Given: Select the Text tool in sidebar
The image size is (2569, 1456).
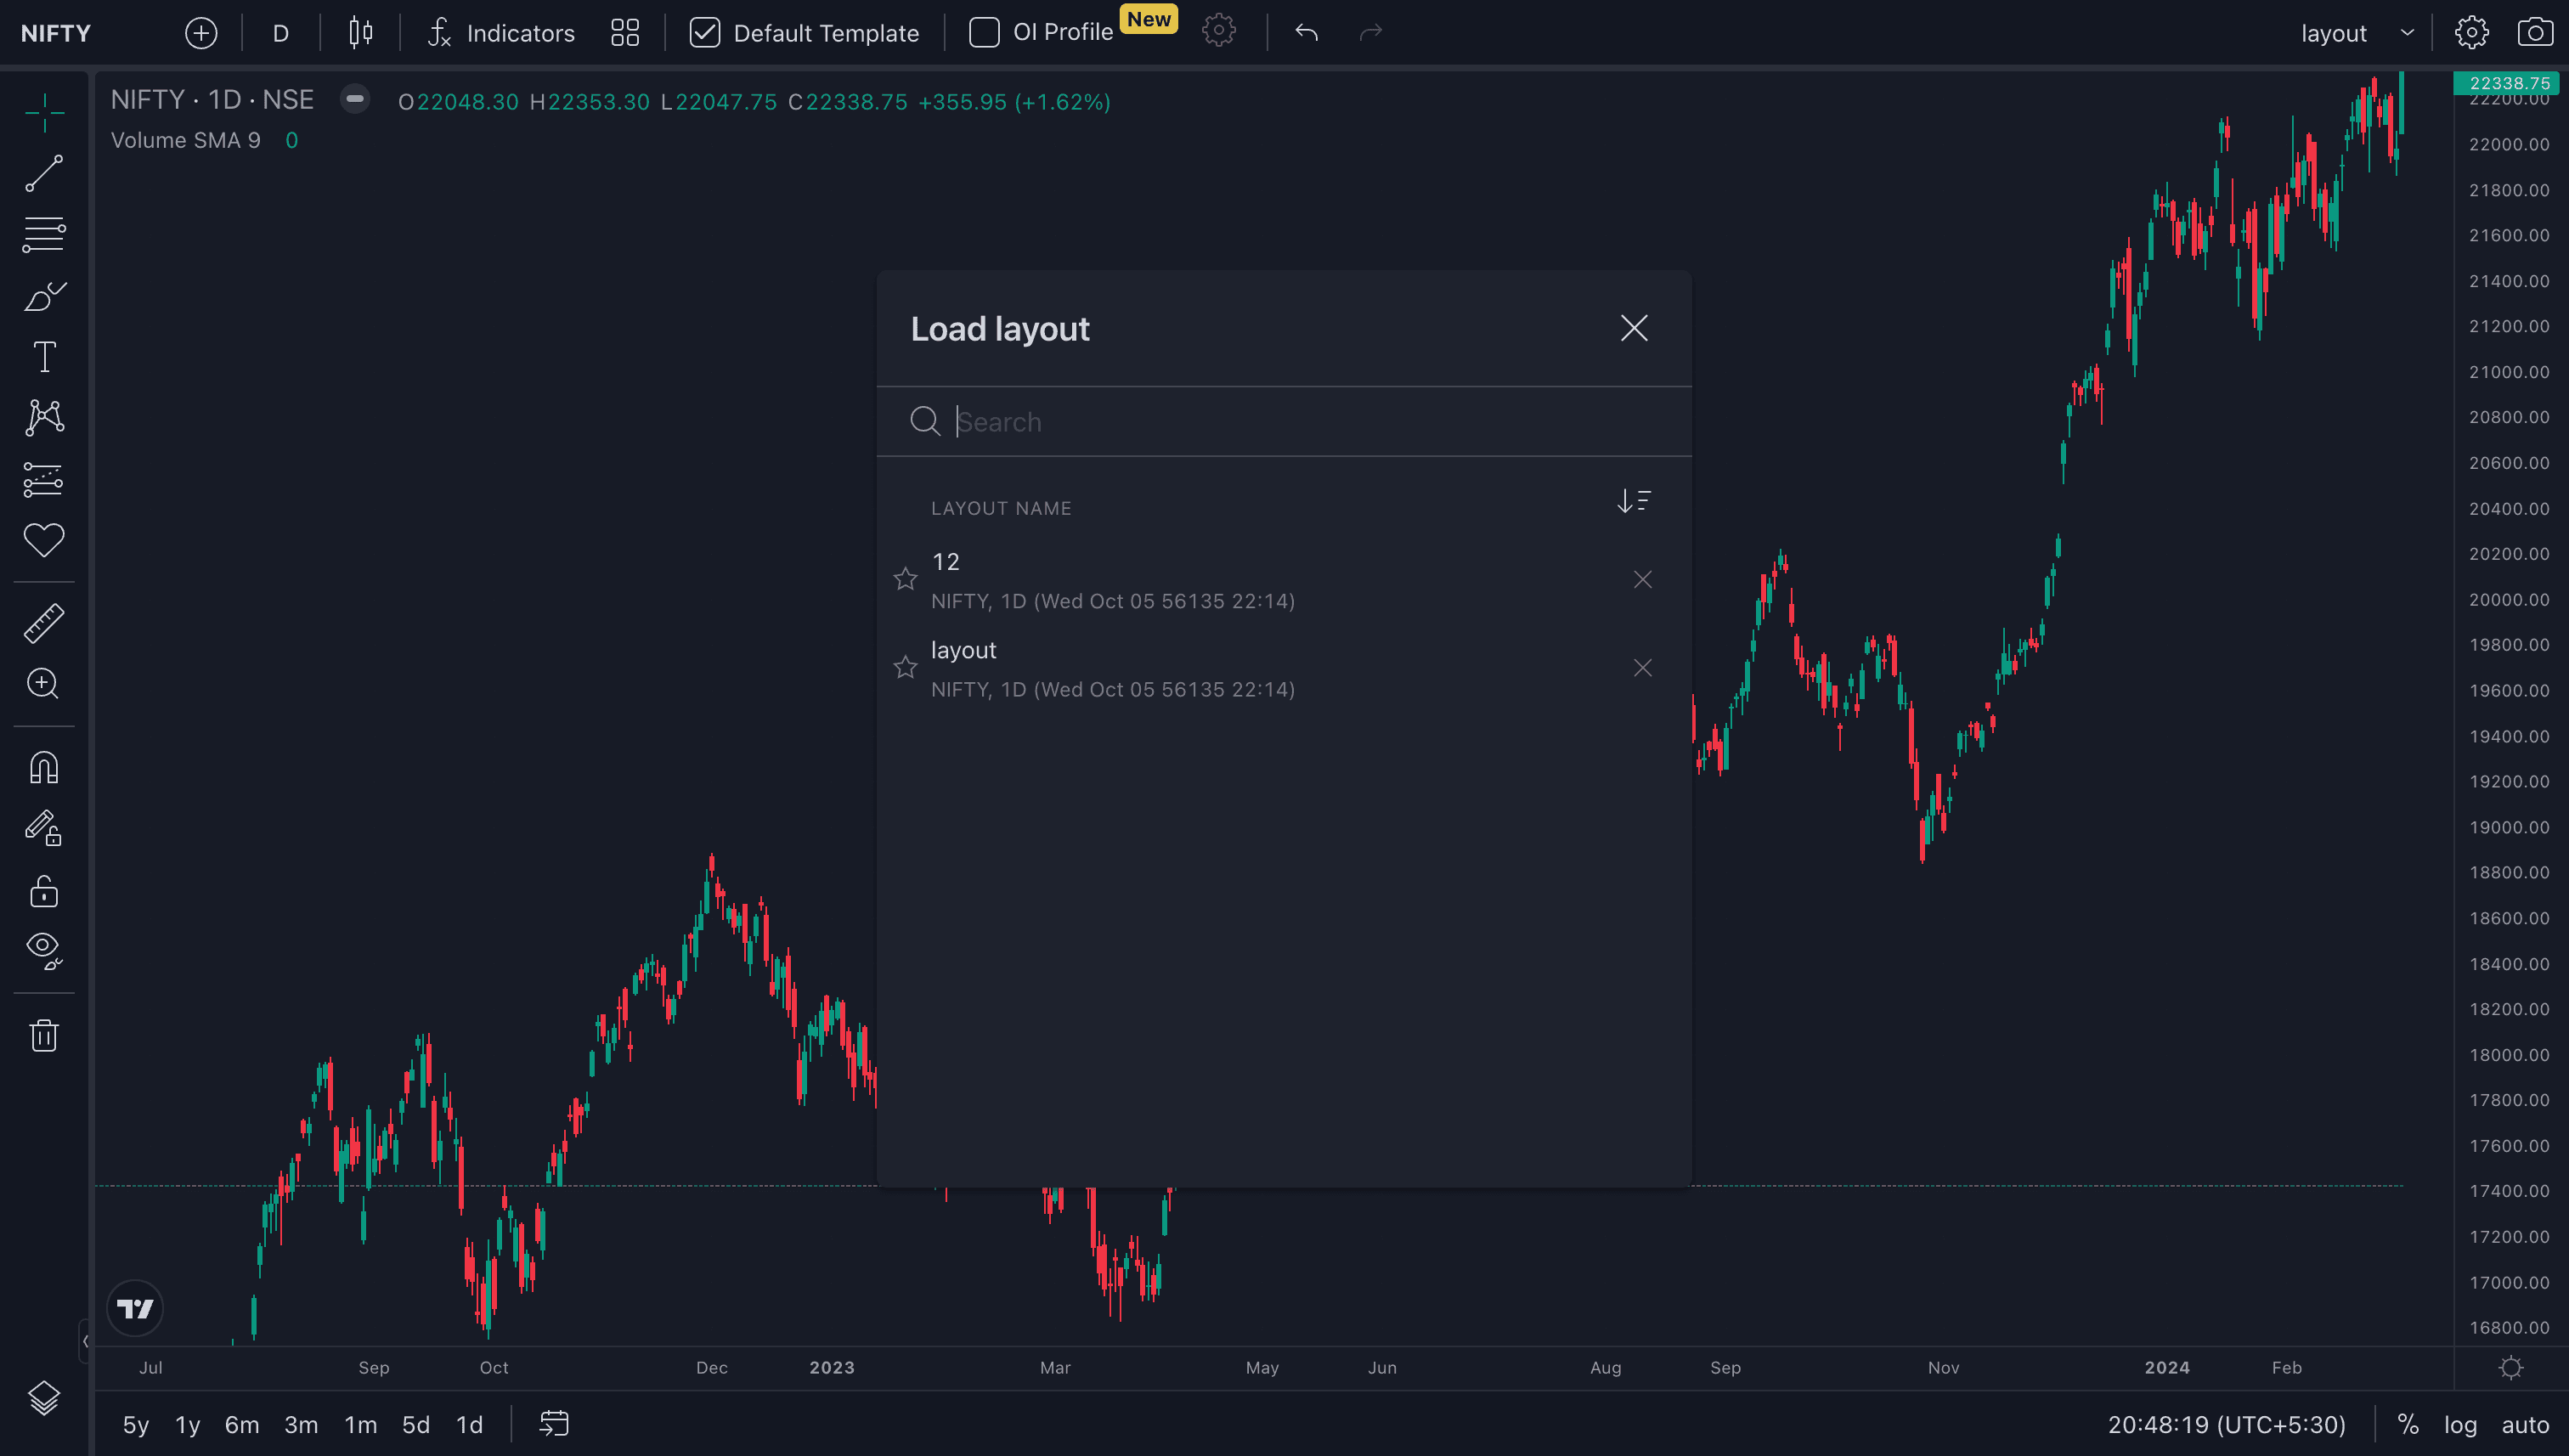Looking at the screenshot, I should pos(44,357).
